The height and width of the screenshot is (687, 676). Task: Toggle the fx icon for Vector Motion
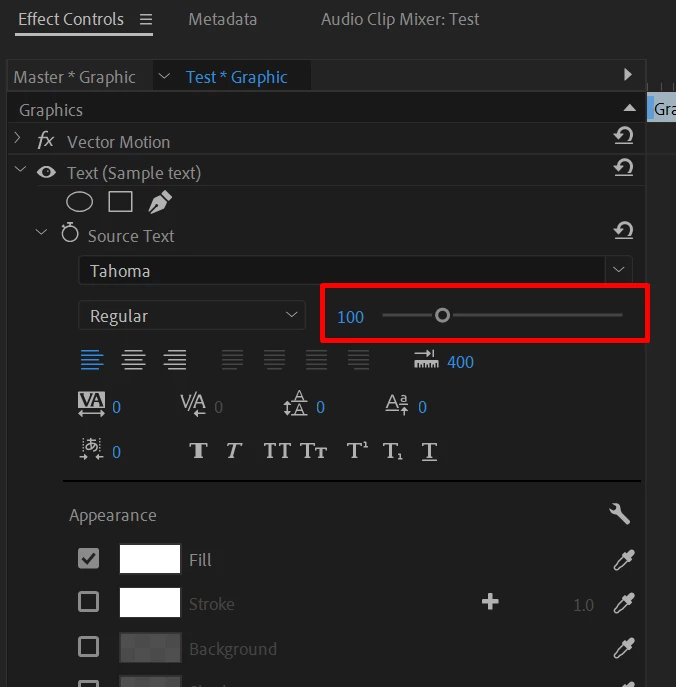(x=46, y=141)
